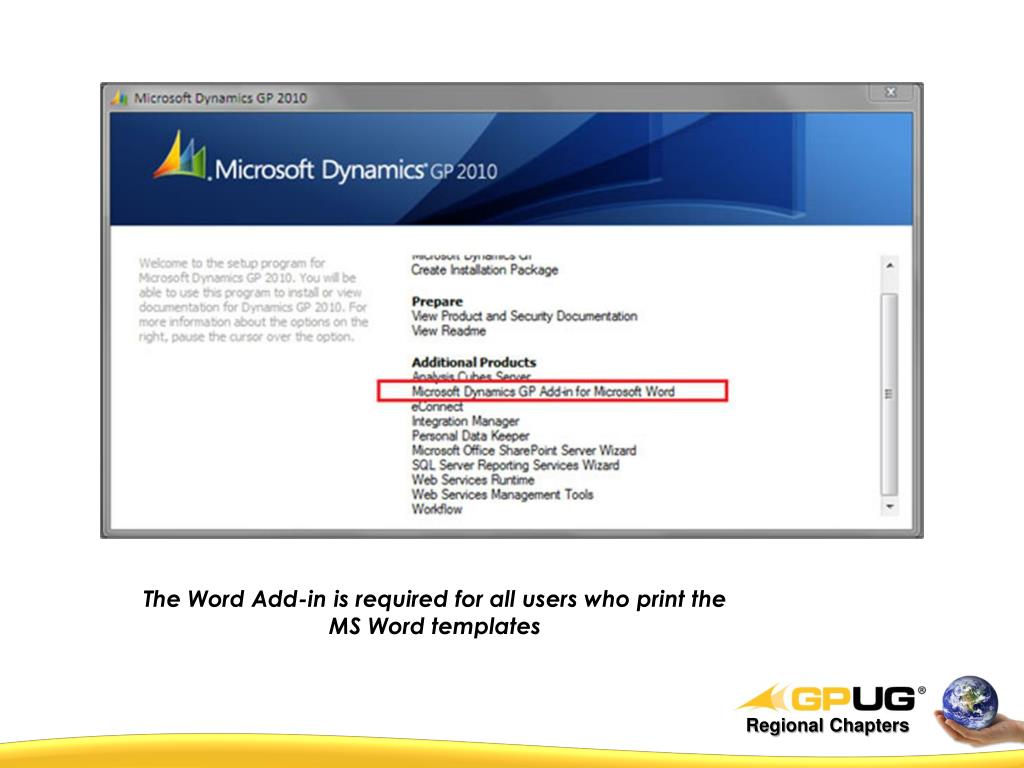This screenshot has height=768, width=1024.
Task: Select Analysis Cubes Server product
Action: tap(471, 376)
